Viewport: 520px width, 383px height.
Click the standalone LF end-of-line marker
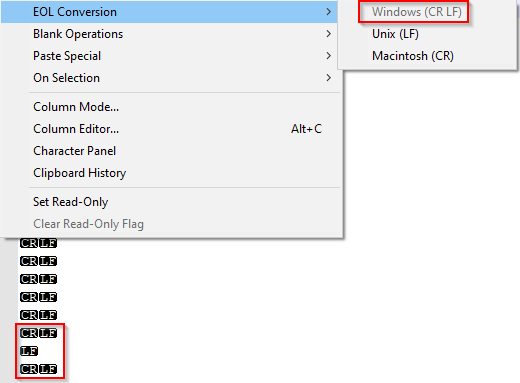click(29, 351)
